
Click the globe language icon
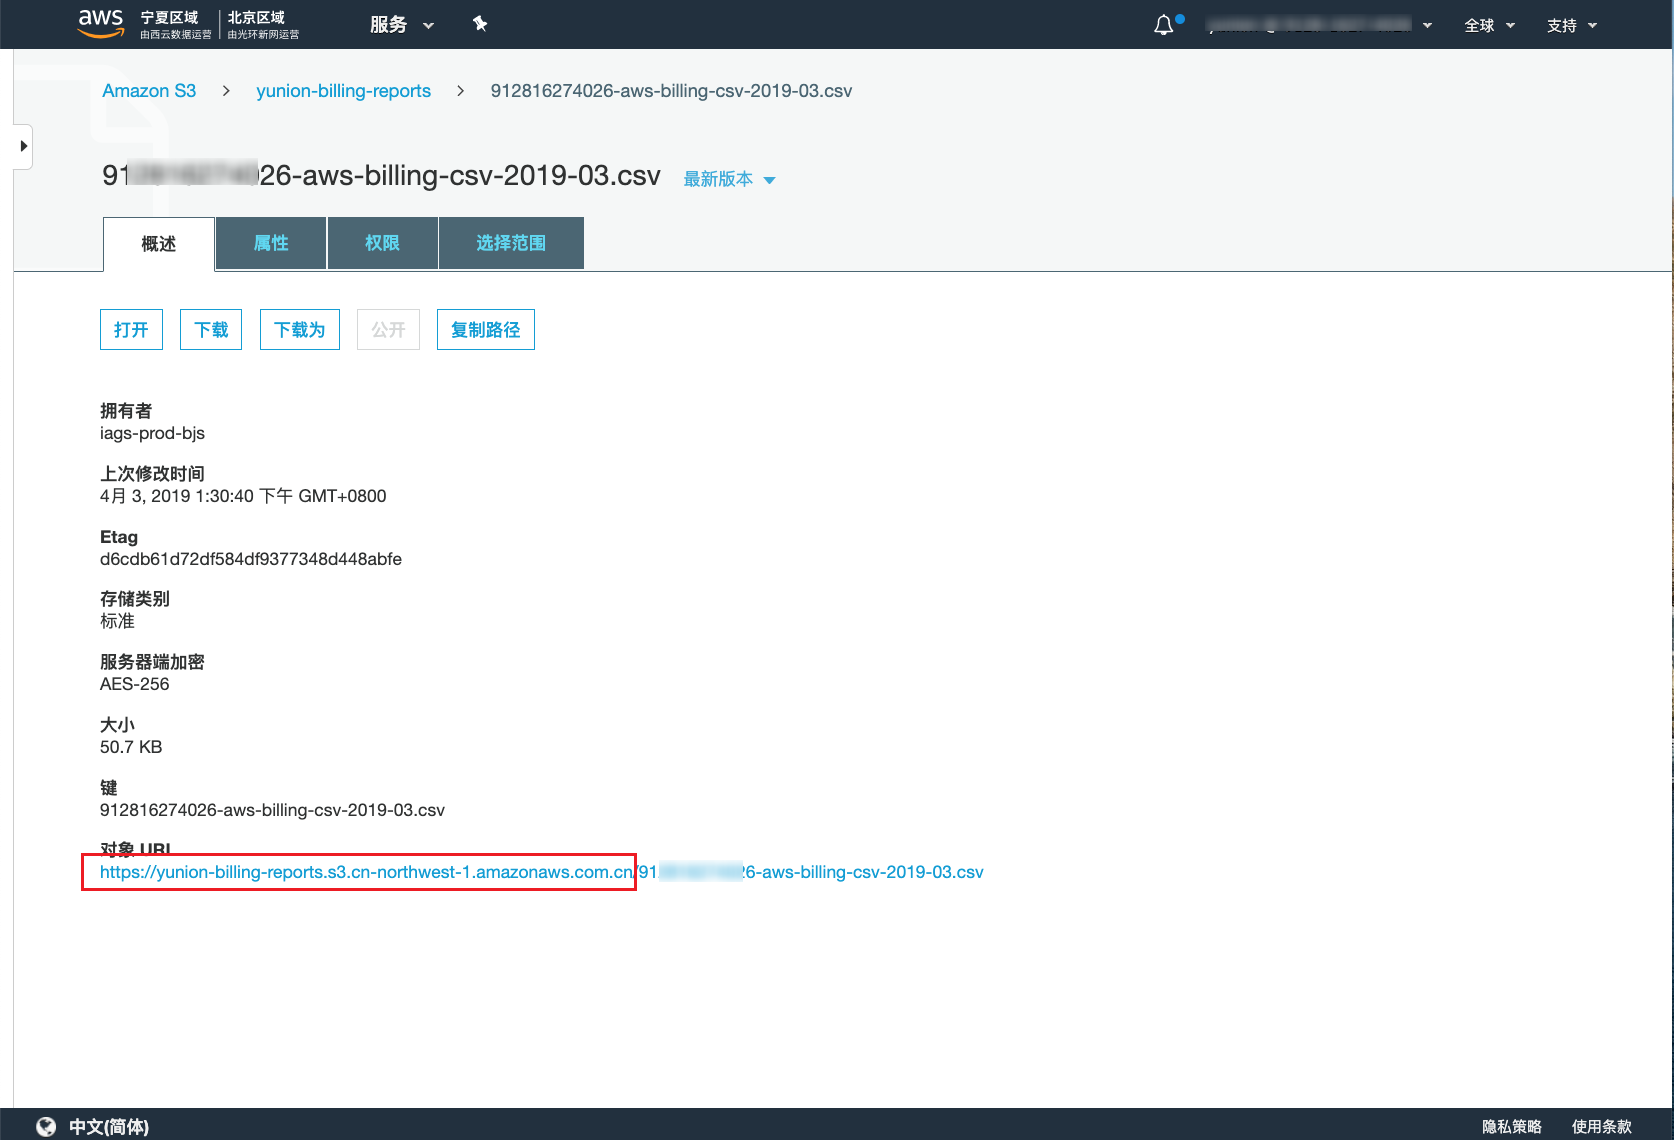[46, 1126]
